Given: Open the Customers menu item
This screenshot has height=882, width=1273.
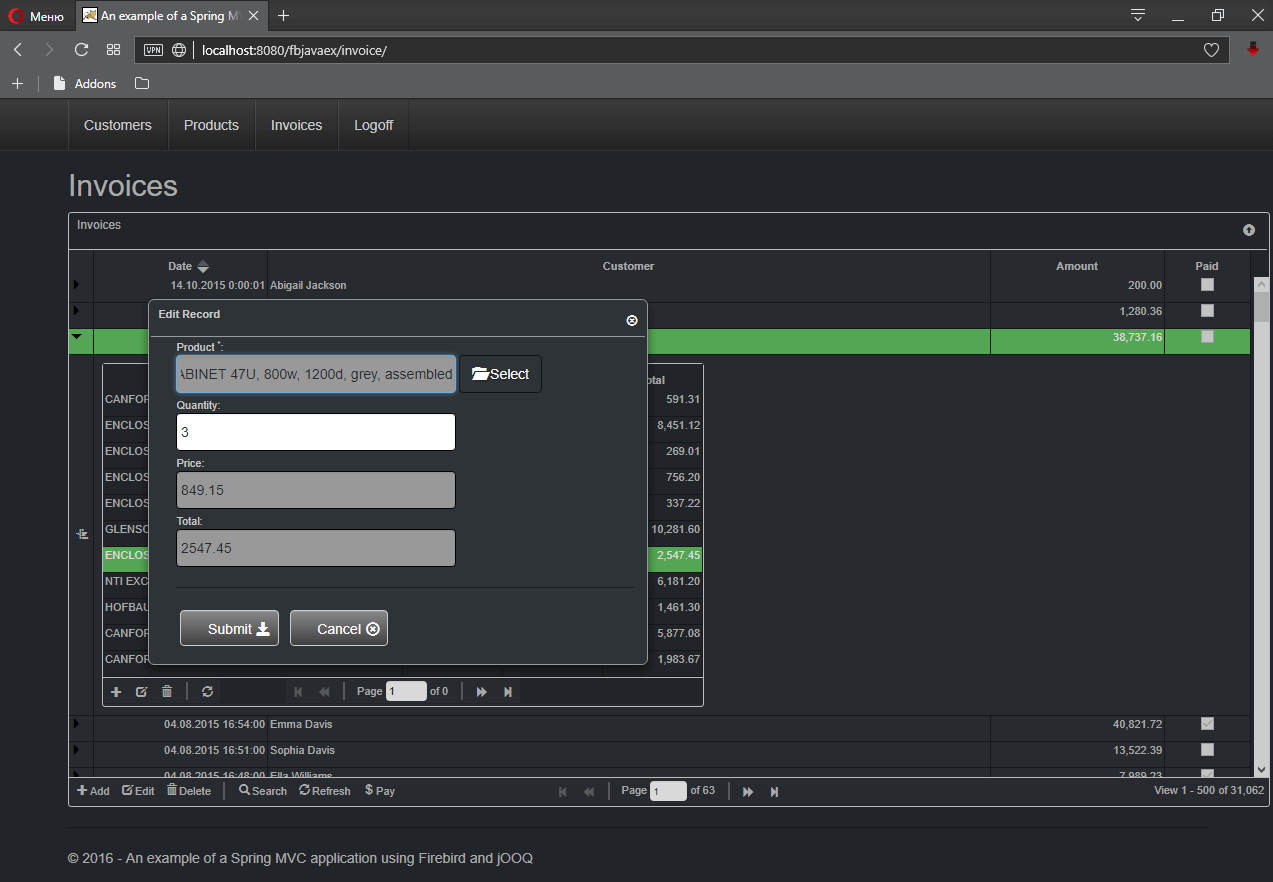Looking at the screenshot, I should click(118, 125).
